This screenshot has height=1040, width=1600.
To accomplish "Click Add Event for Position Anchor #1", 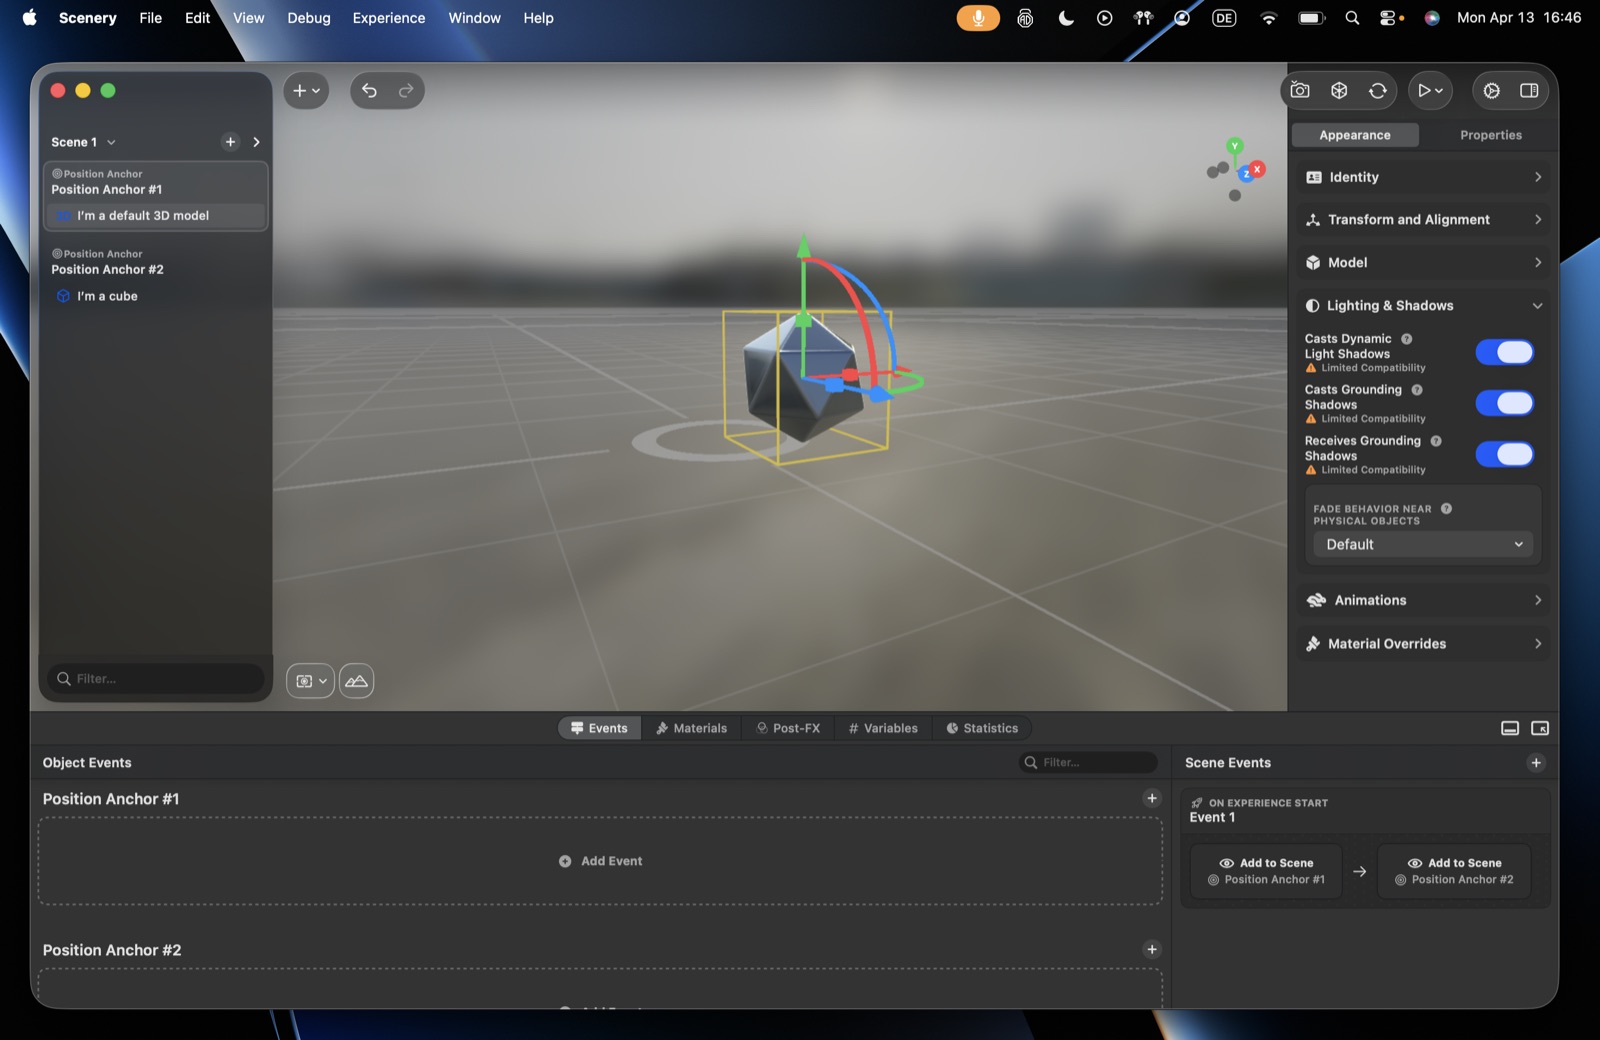I will point(600,862).
